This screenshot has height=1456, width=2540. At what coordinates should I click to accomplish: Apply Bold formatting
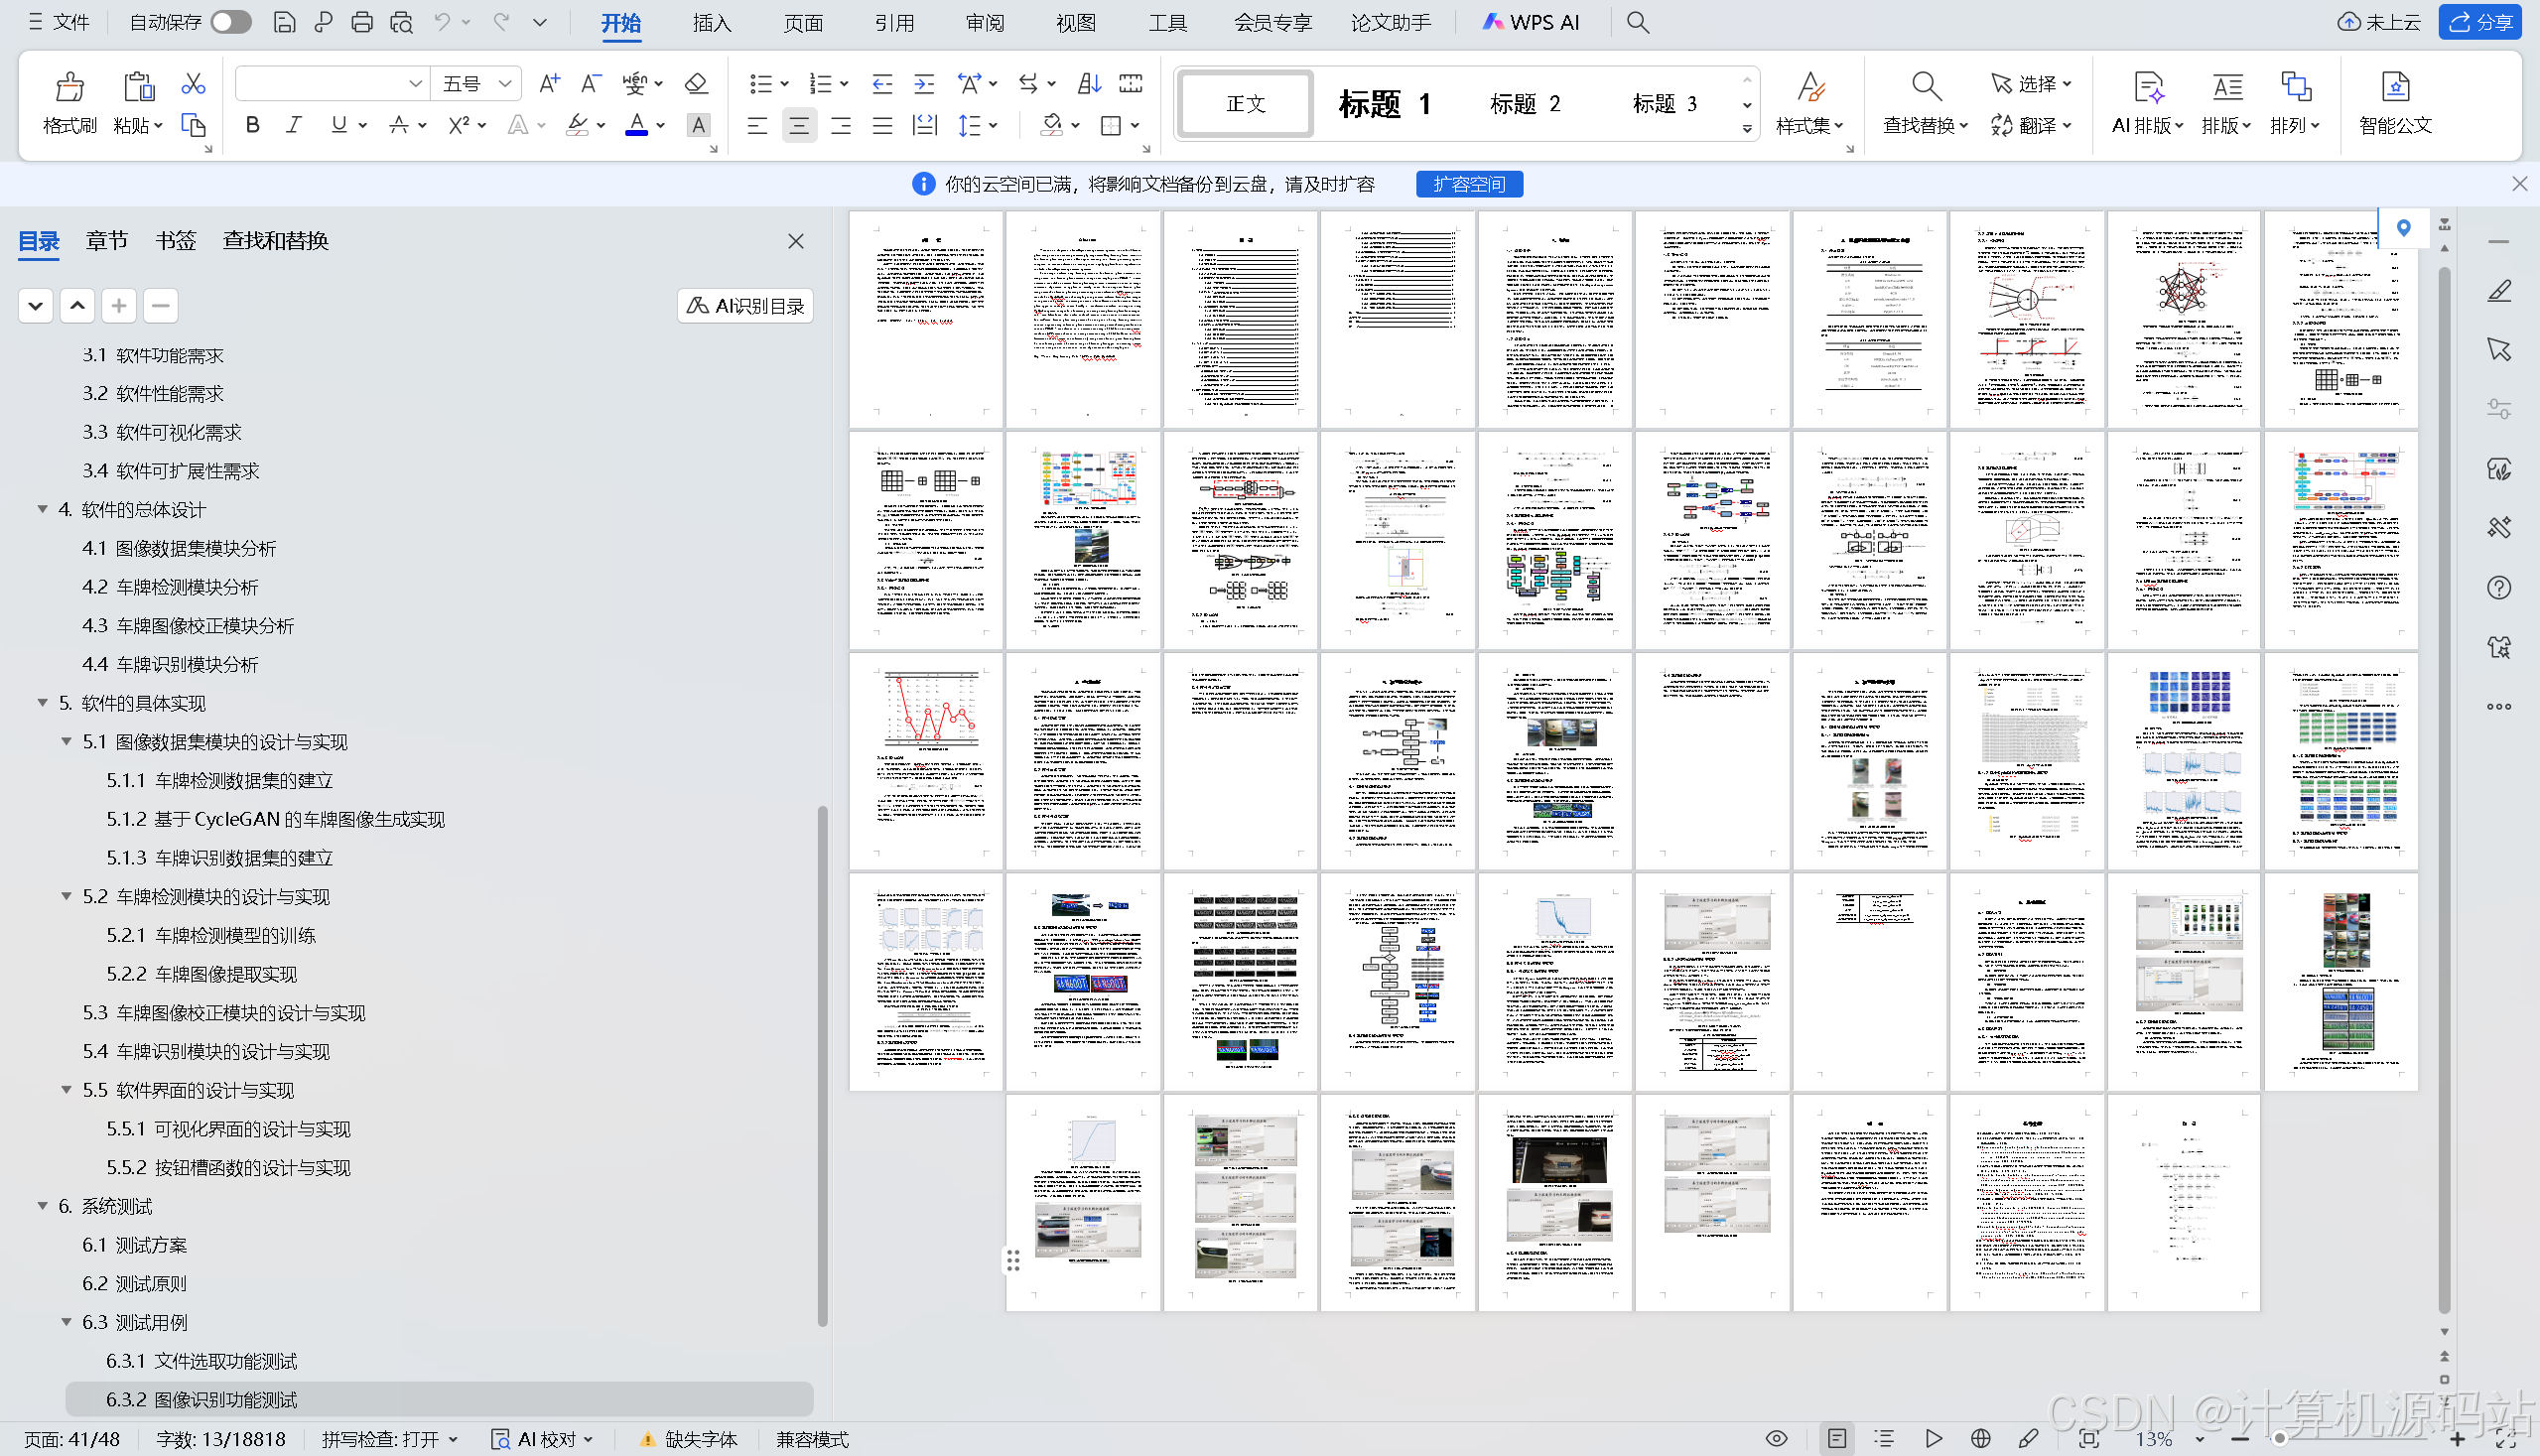coord(253,125)
